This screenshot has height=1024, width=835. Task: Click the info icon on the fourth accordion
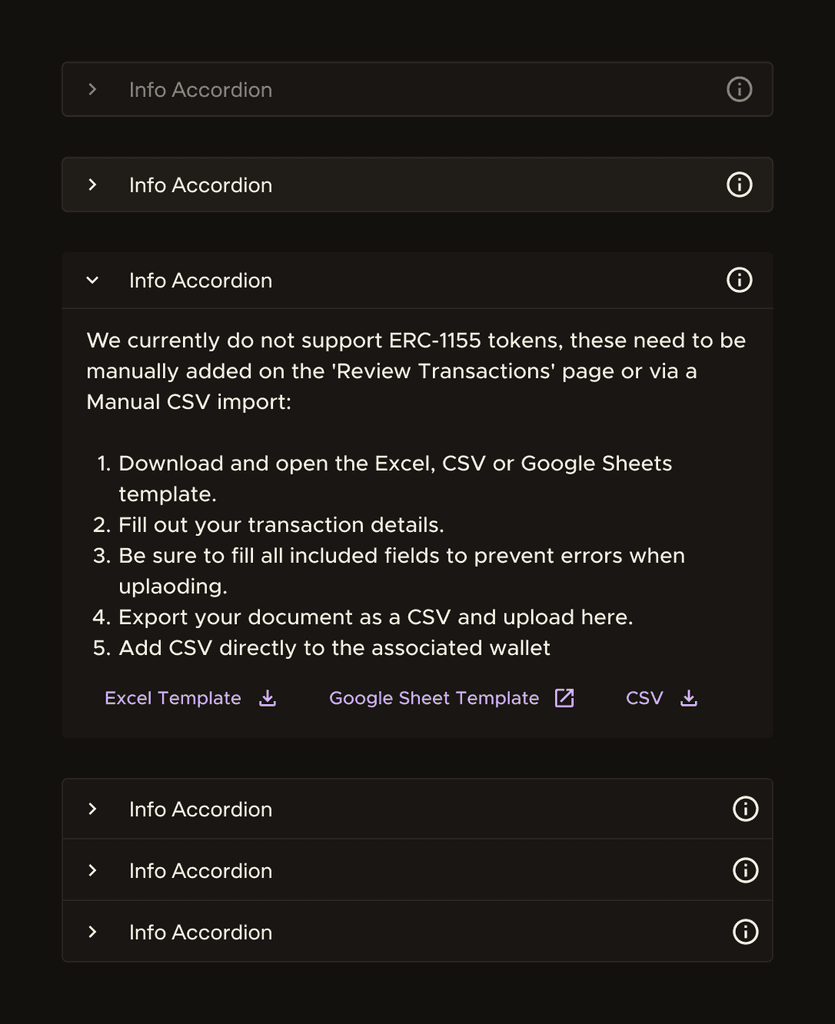[x=745, y=809]
